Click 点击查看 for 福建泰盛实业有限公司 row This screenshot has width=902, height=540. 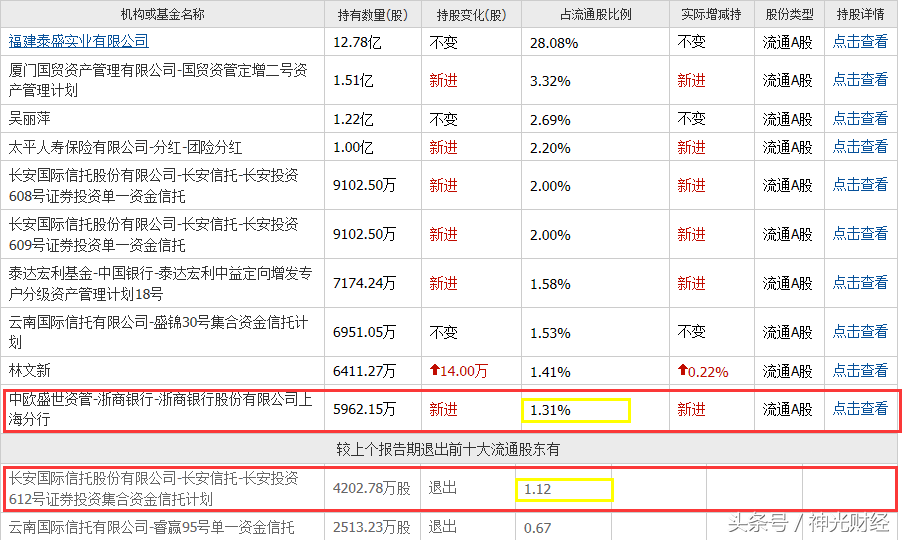(860, 41)
